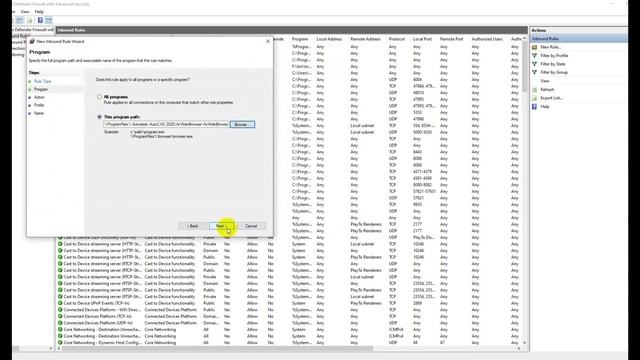The width and height of the screenshot is (640, 360).
Task: Sort by the Protocol column header
Action: pyautogui.click(x=397, y=39)
